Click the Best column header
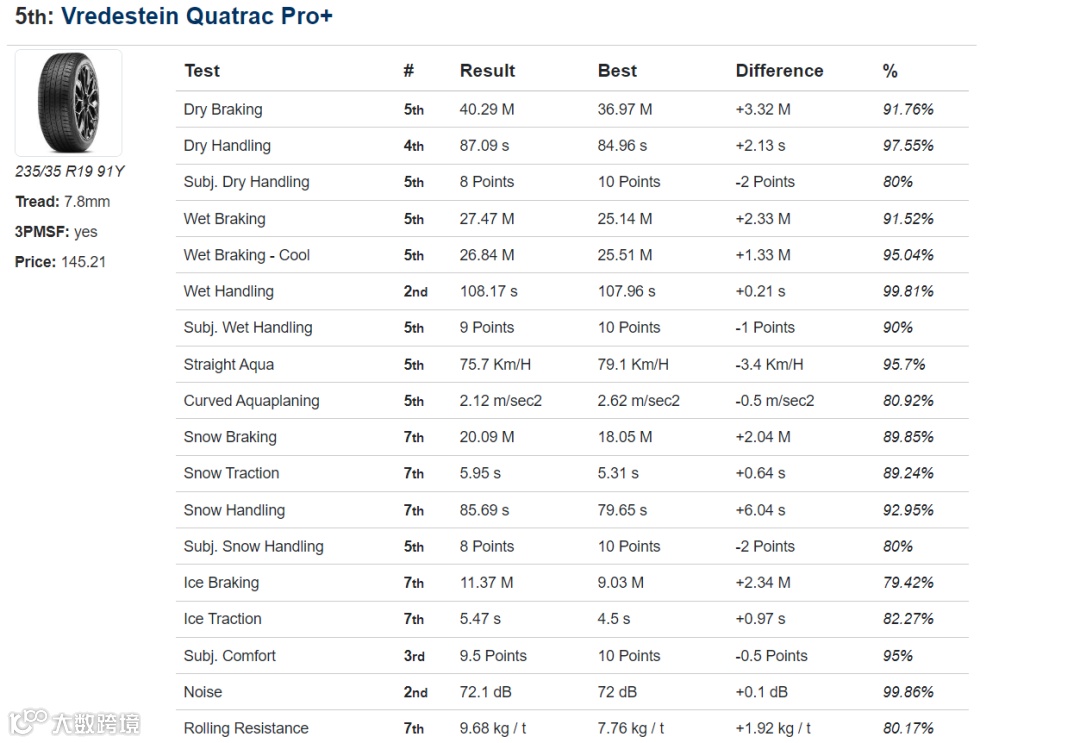Viewport: 1080px width, 743px height. [617, 71]
